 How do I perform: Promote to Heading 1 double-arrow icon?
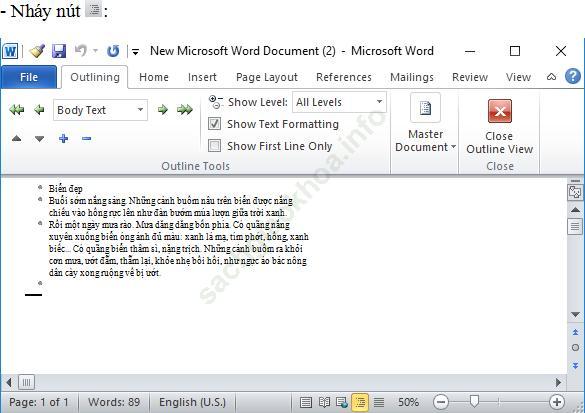pos(17,110)
